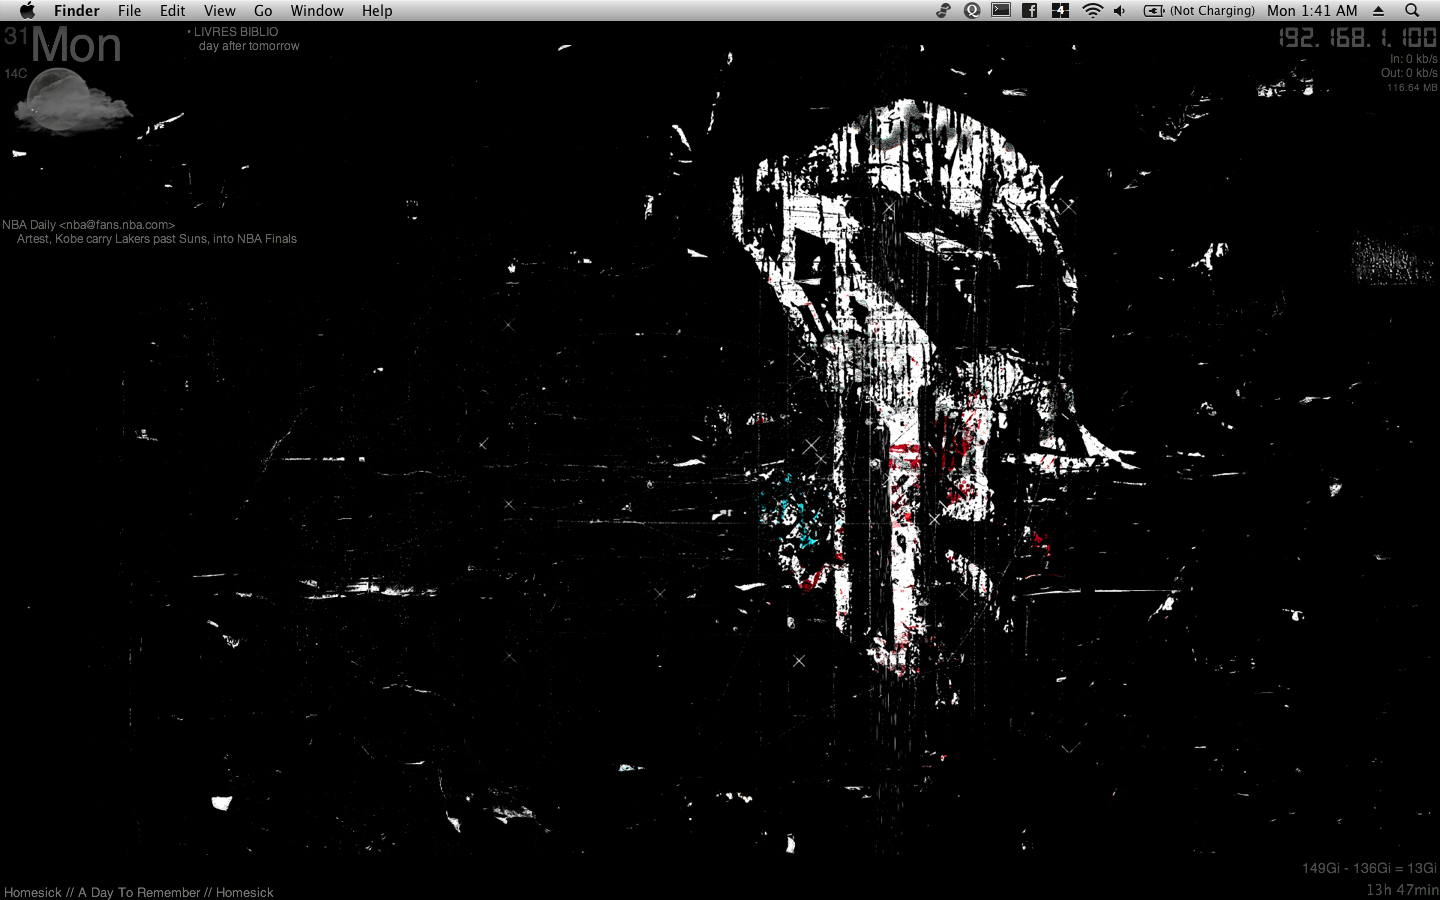The image size is (1440, 900).
Task: Click the LIVRES BIBLIO reminder text
Action: coord(236,32)
